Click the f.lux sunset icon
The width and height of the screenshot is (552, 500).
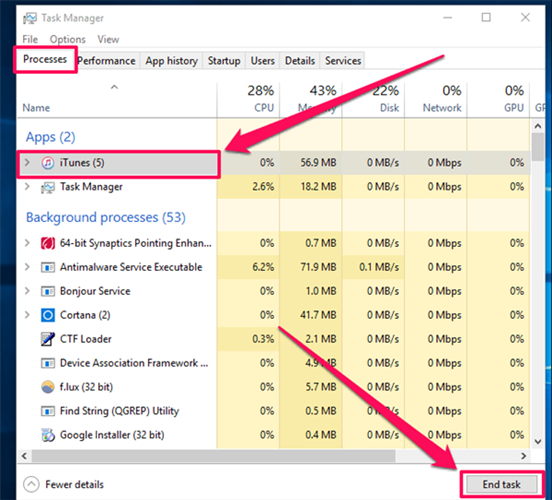pyautogui.click(x=48, y=387)
